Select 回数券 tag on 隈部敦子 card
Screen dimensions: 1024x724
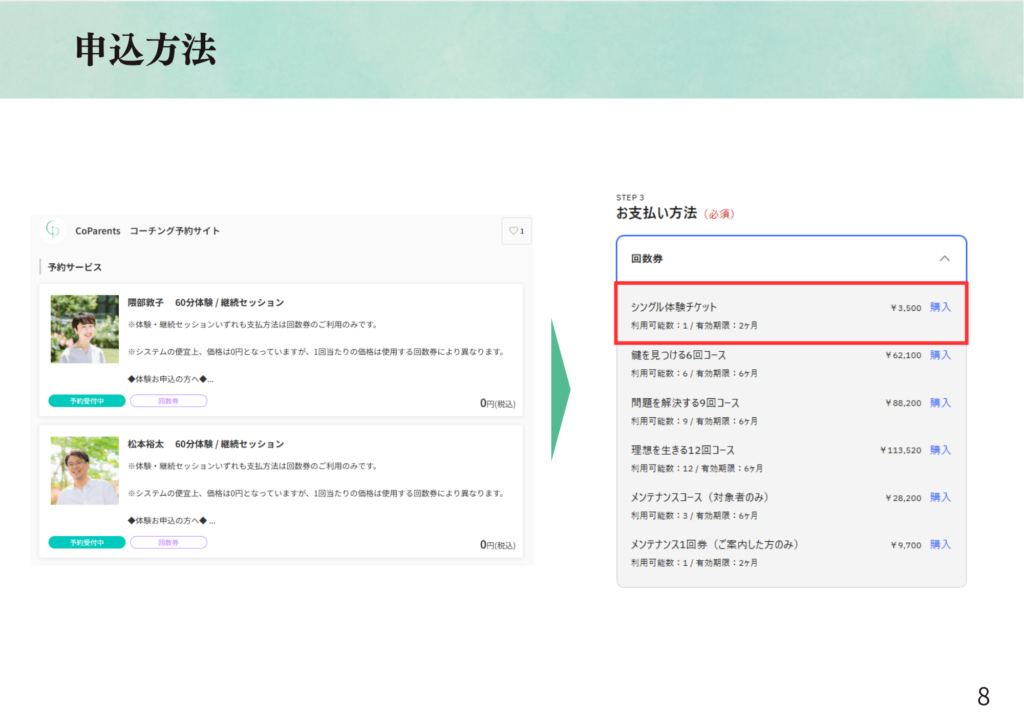click(168, 401)
